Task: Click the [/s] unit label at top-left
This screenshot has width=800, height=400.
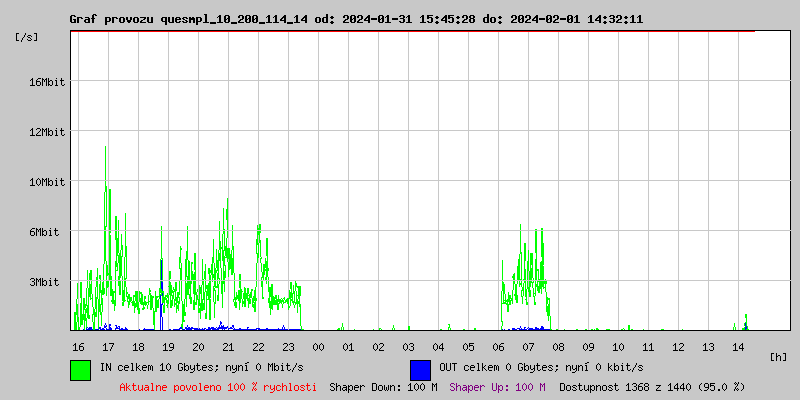Action: click(27, 37)
